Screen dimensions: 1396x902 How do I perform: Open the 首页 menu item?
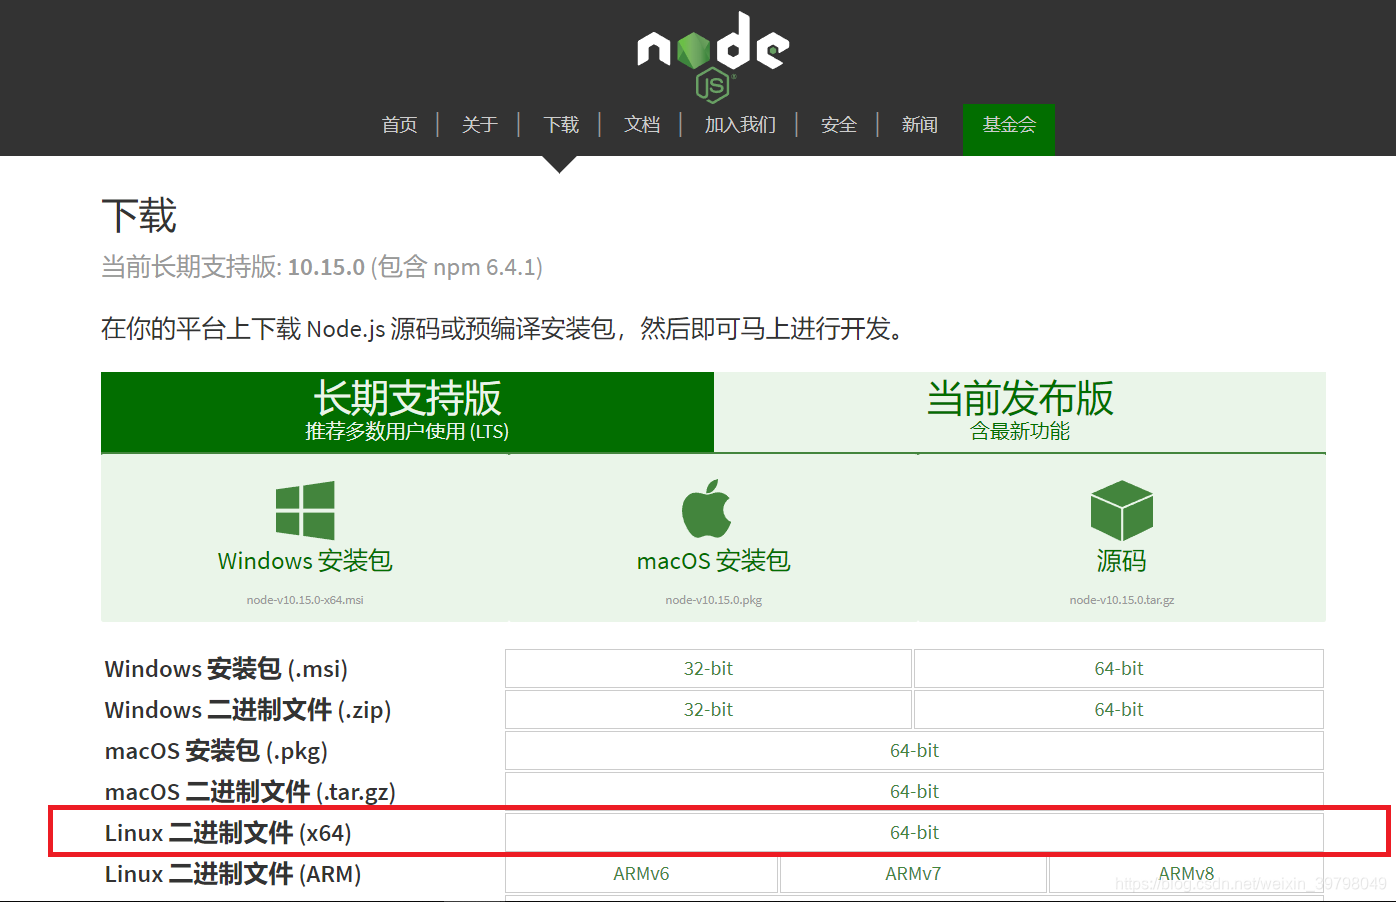(x=400, y=125)
